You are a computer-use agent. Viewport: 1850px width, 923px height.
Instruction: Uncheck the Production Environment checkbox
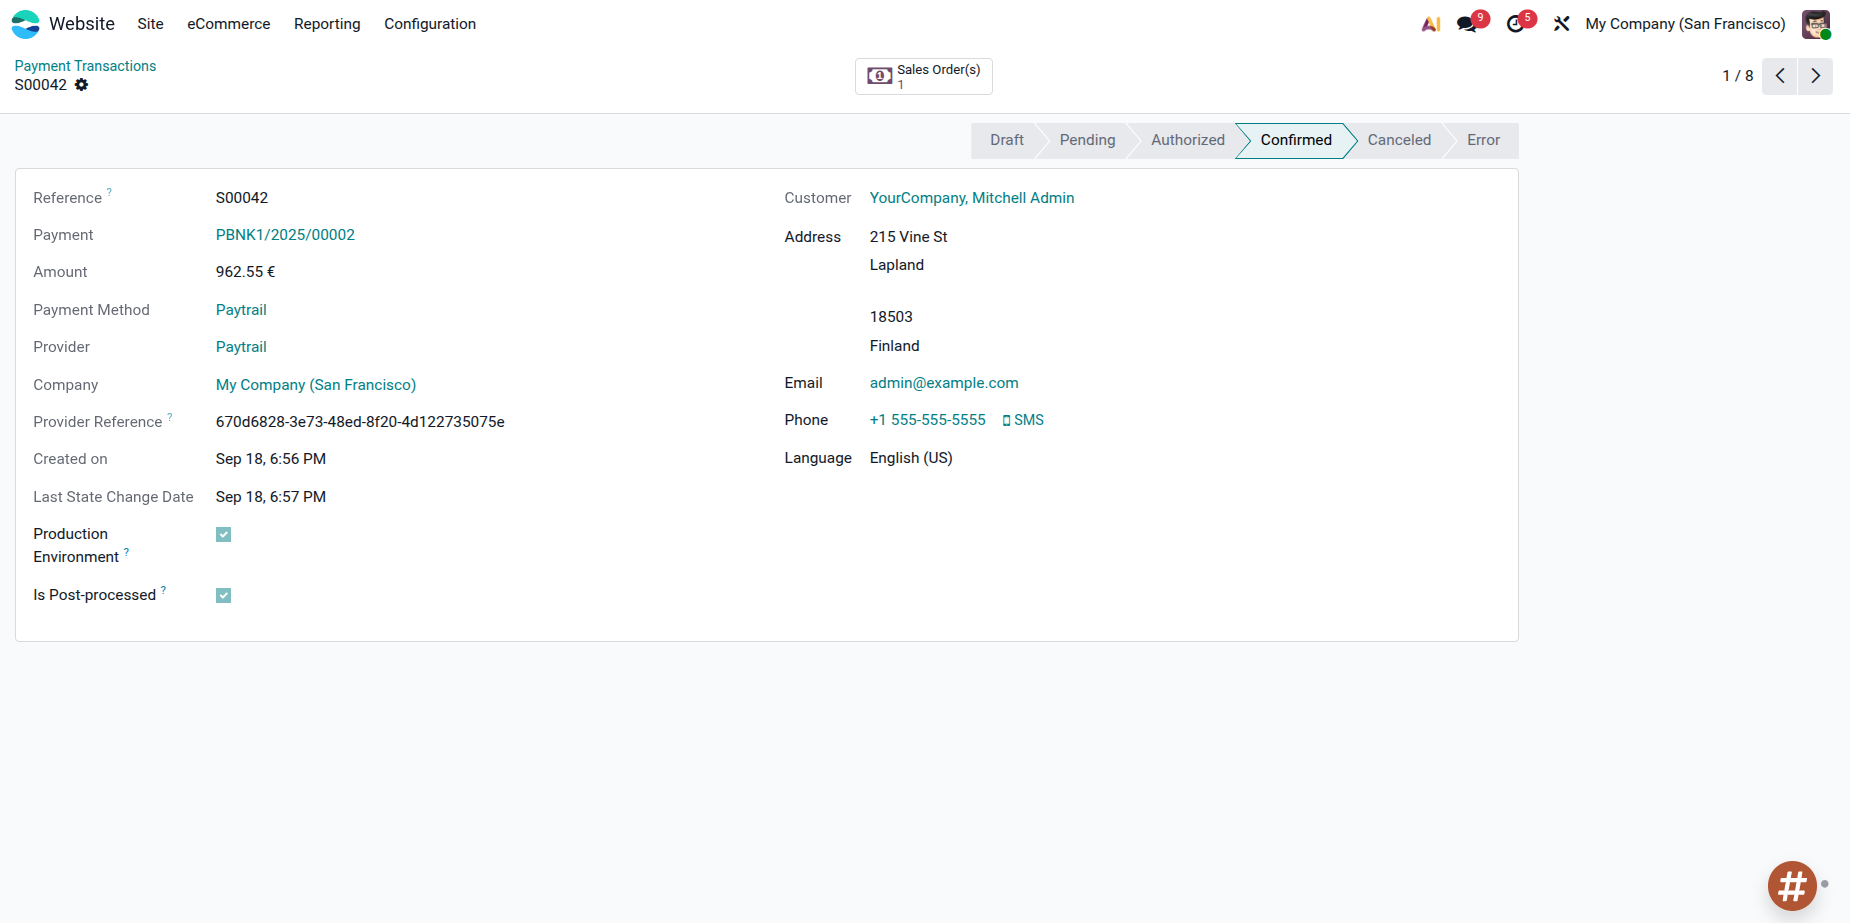(223, 534)
